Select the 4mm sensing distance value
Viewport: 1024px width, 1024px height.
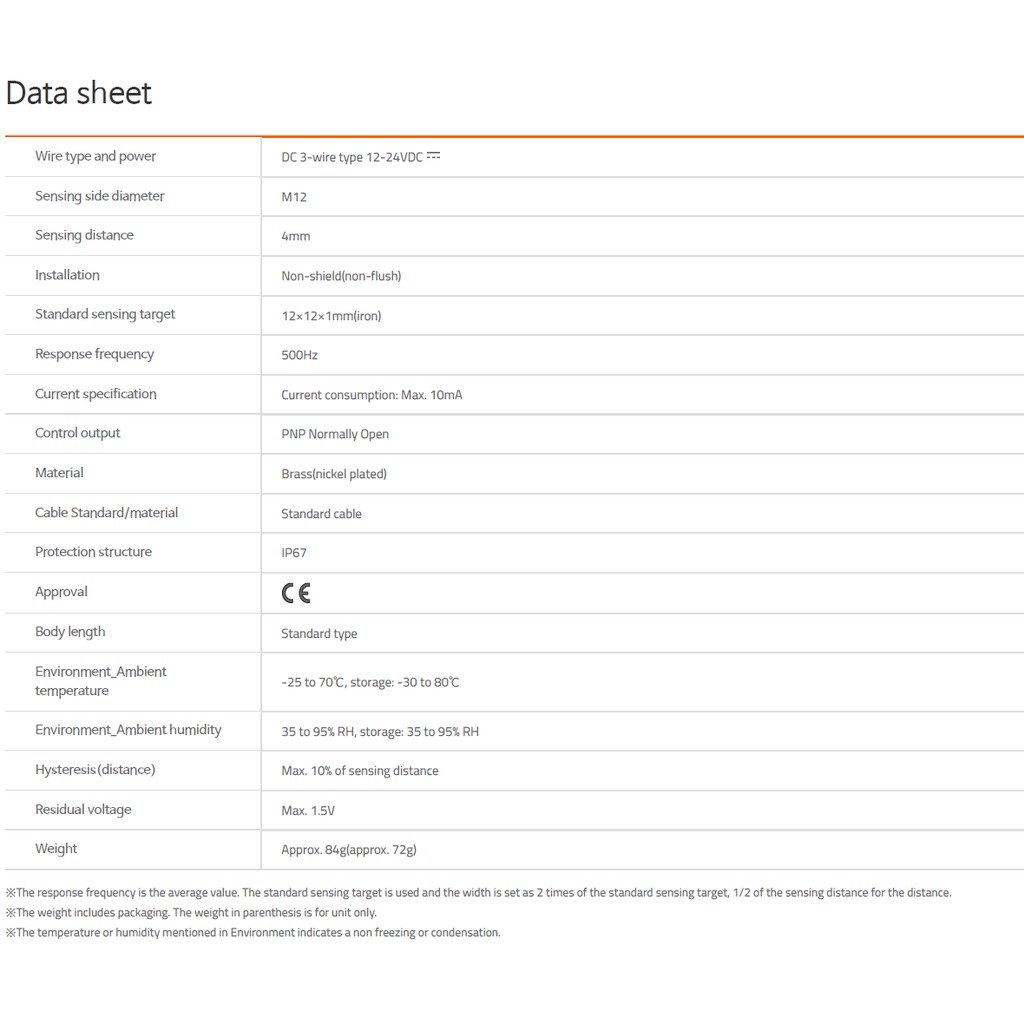click(296, 236)
